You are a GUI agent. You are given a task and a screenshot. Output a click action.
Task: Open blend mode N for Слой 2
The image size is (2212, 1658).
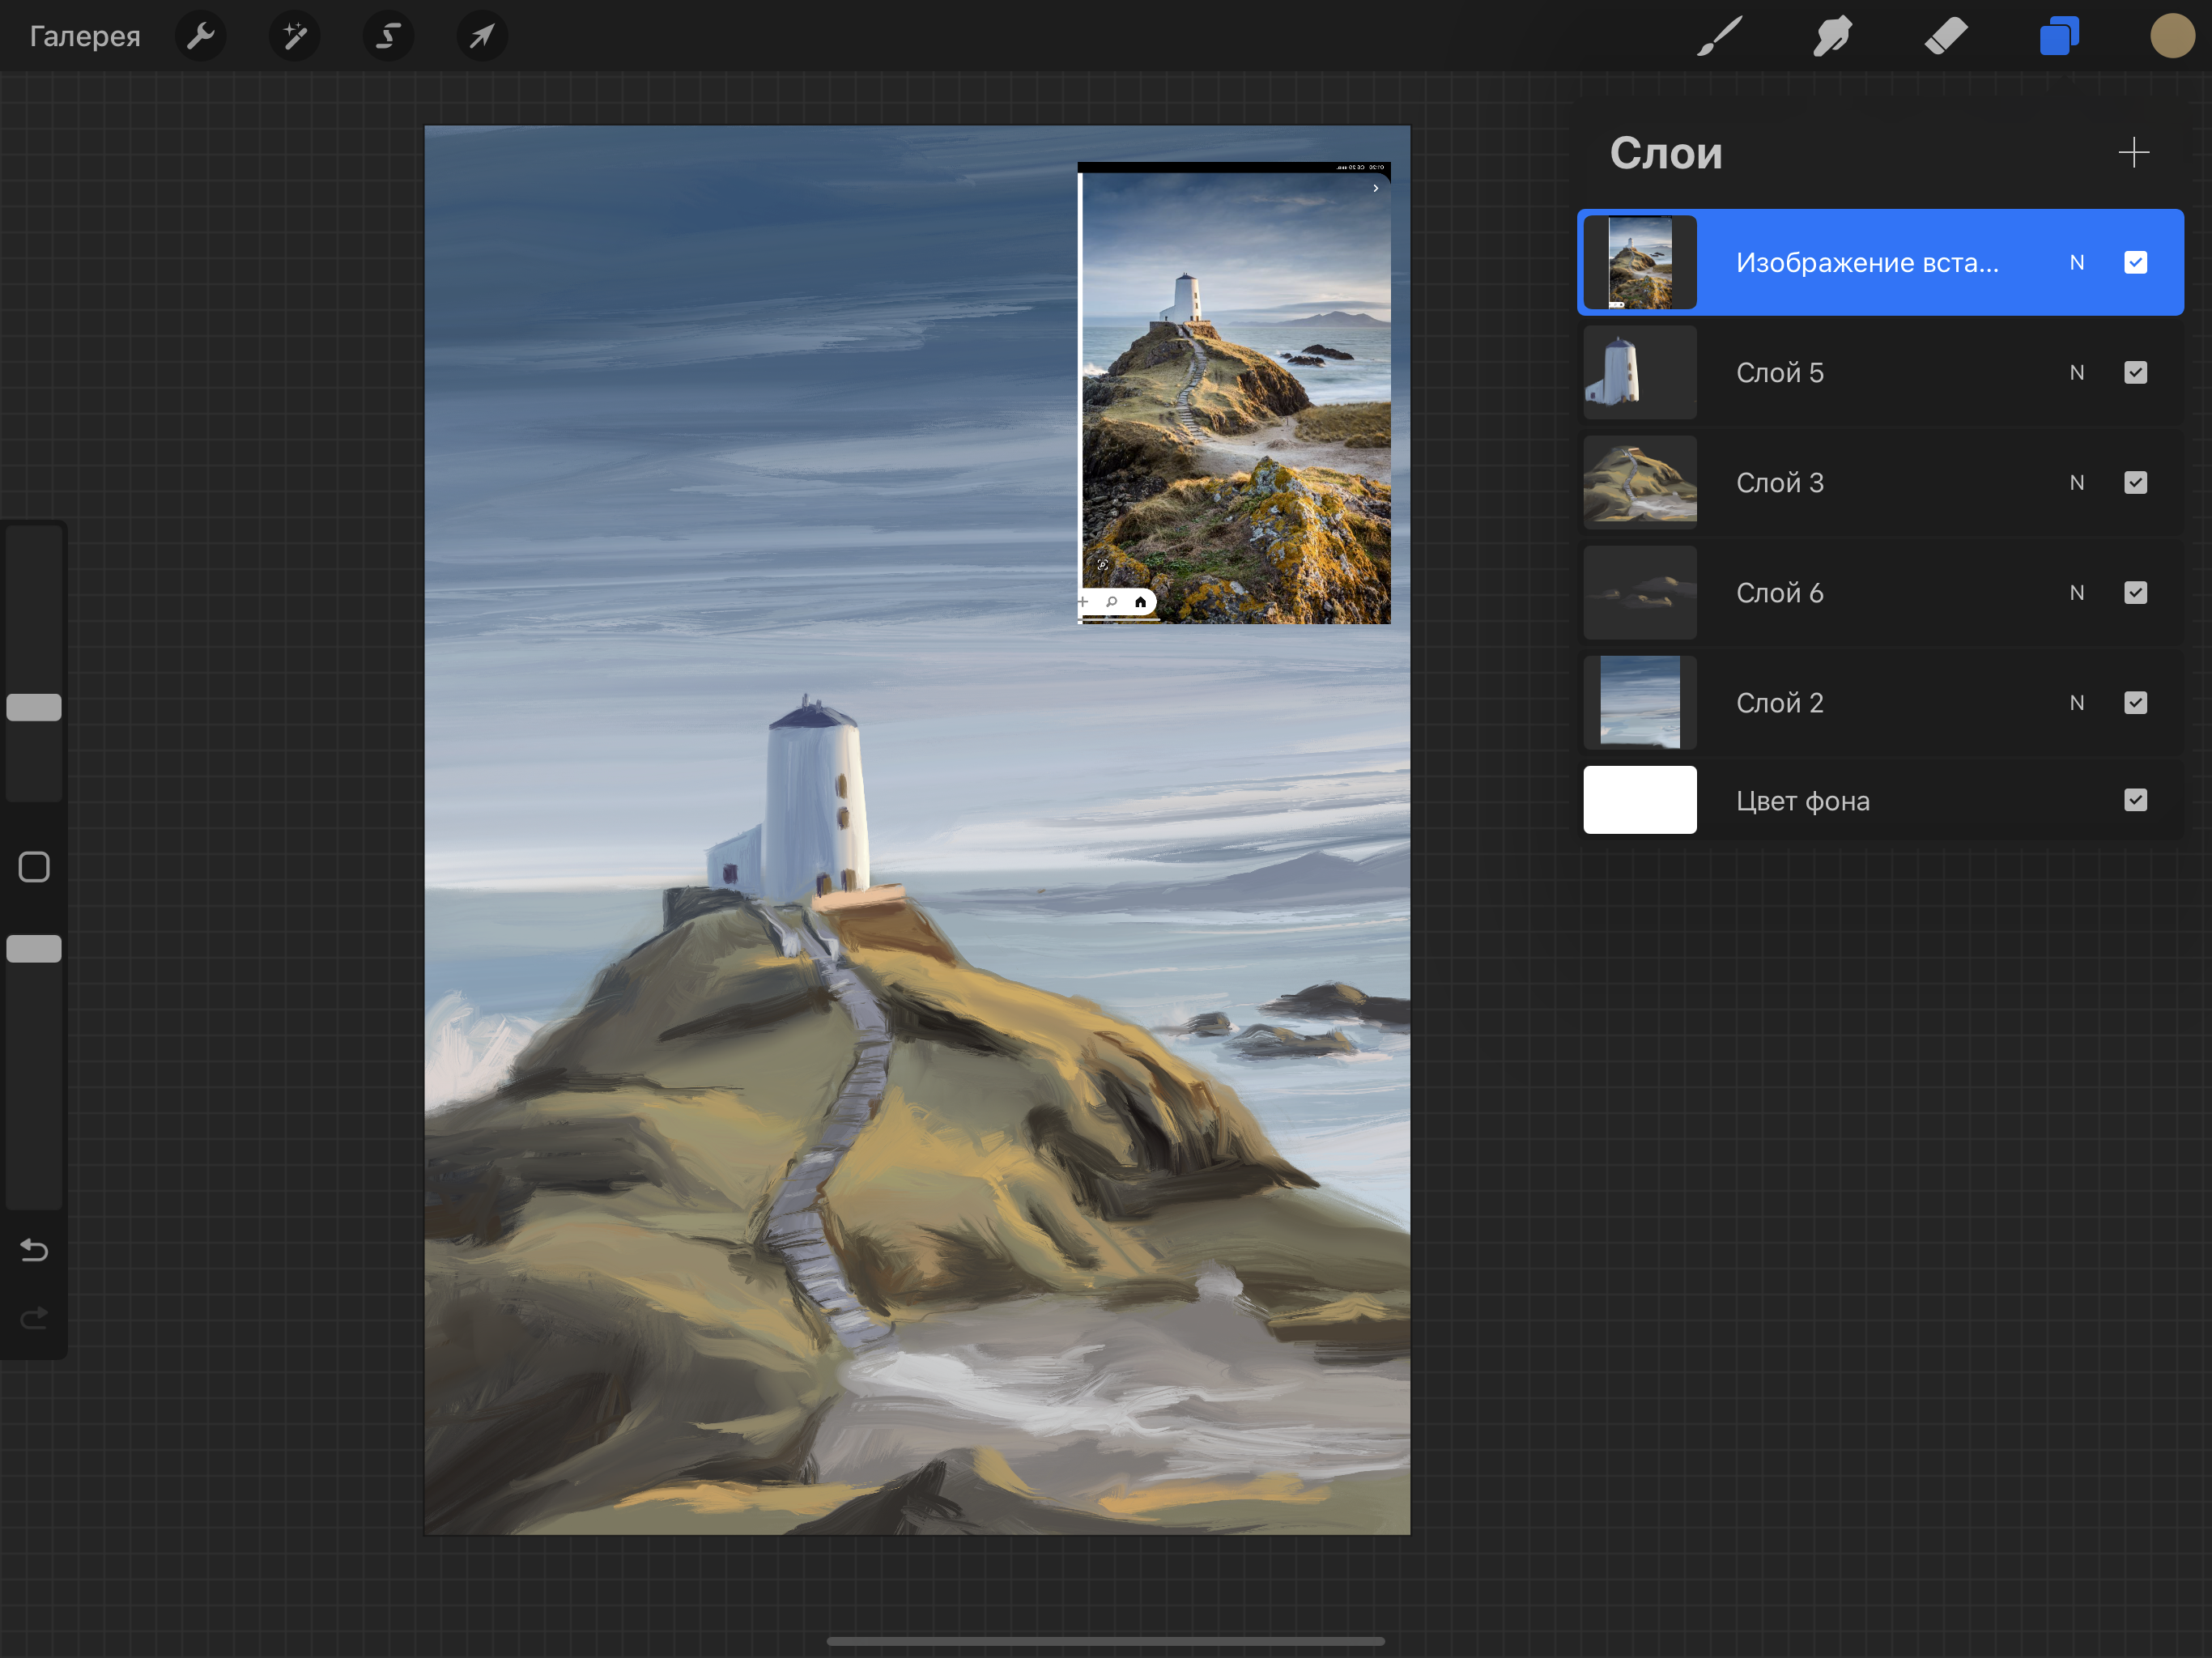coord(2077,703)
